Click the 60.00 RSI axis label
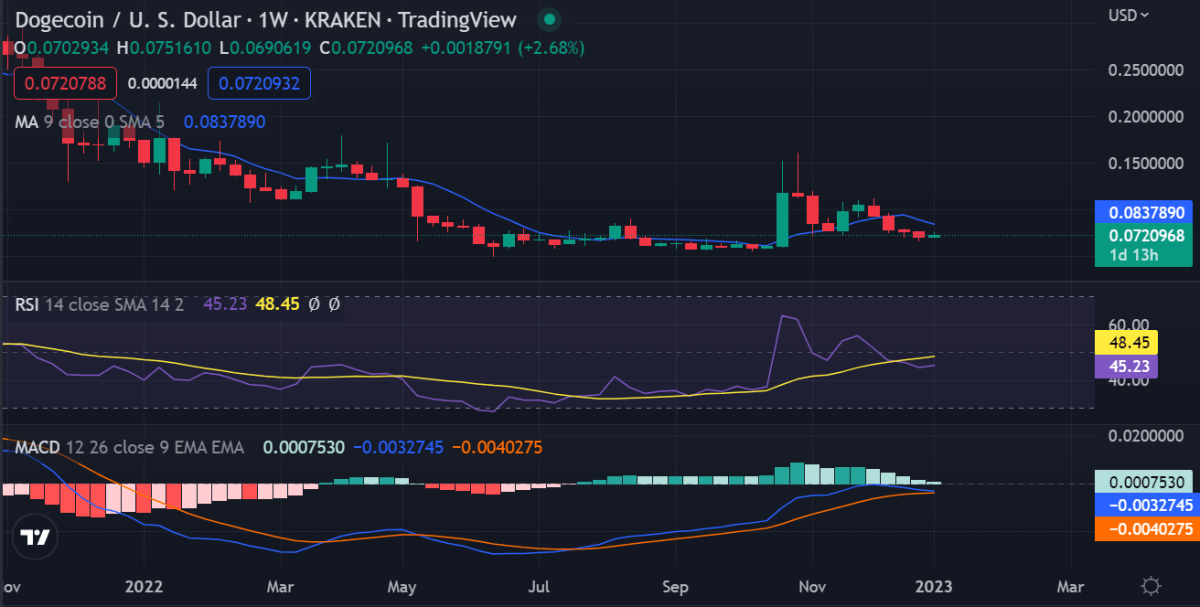The image size is (1200, 607). 1127,325
